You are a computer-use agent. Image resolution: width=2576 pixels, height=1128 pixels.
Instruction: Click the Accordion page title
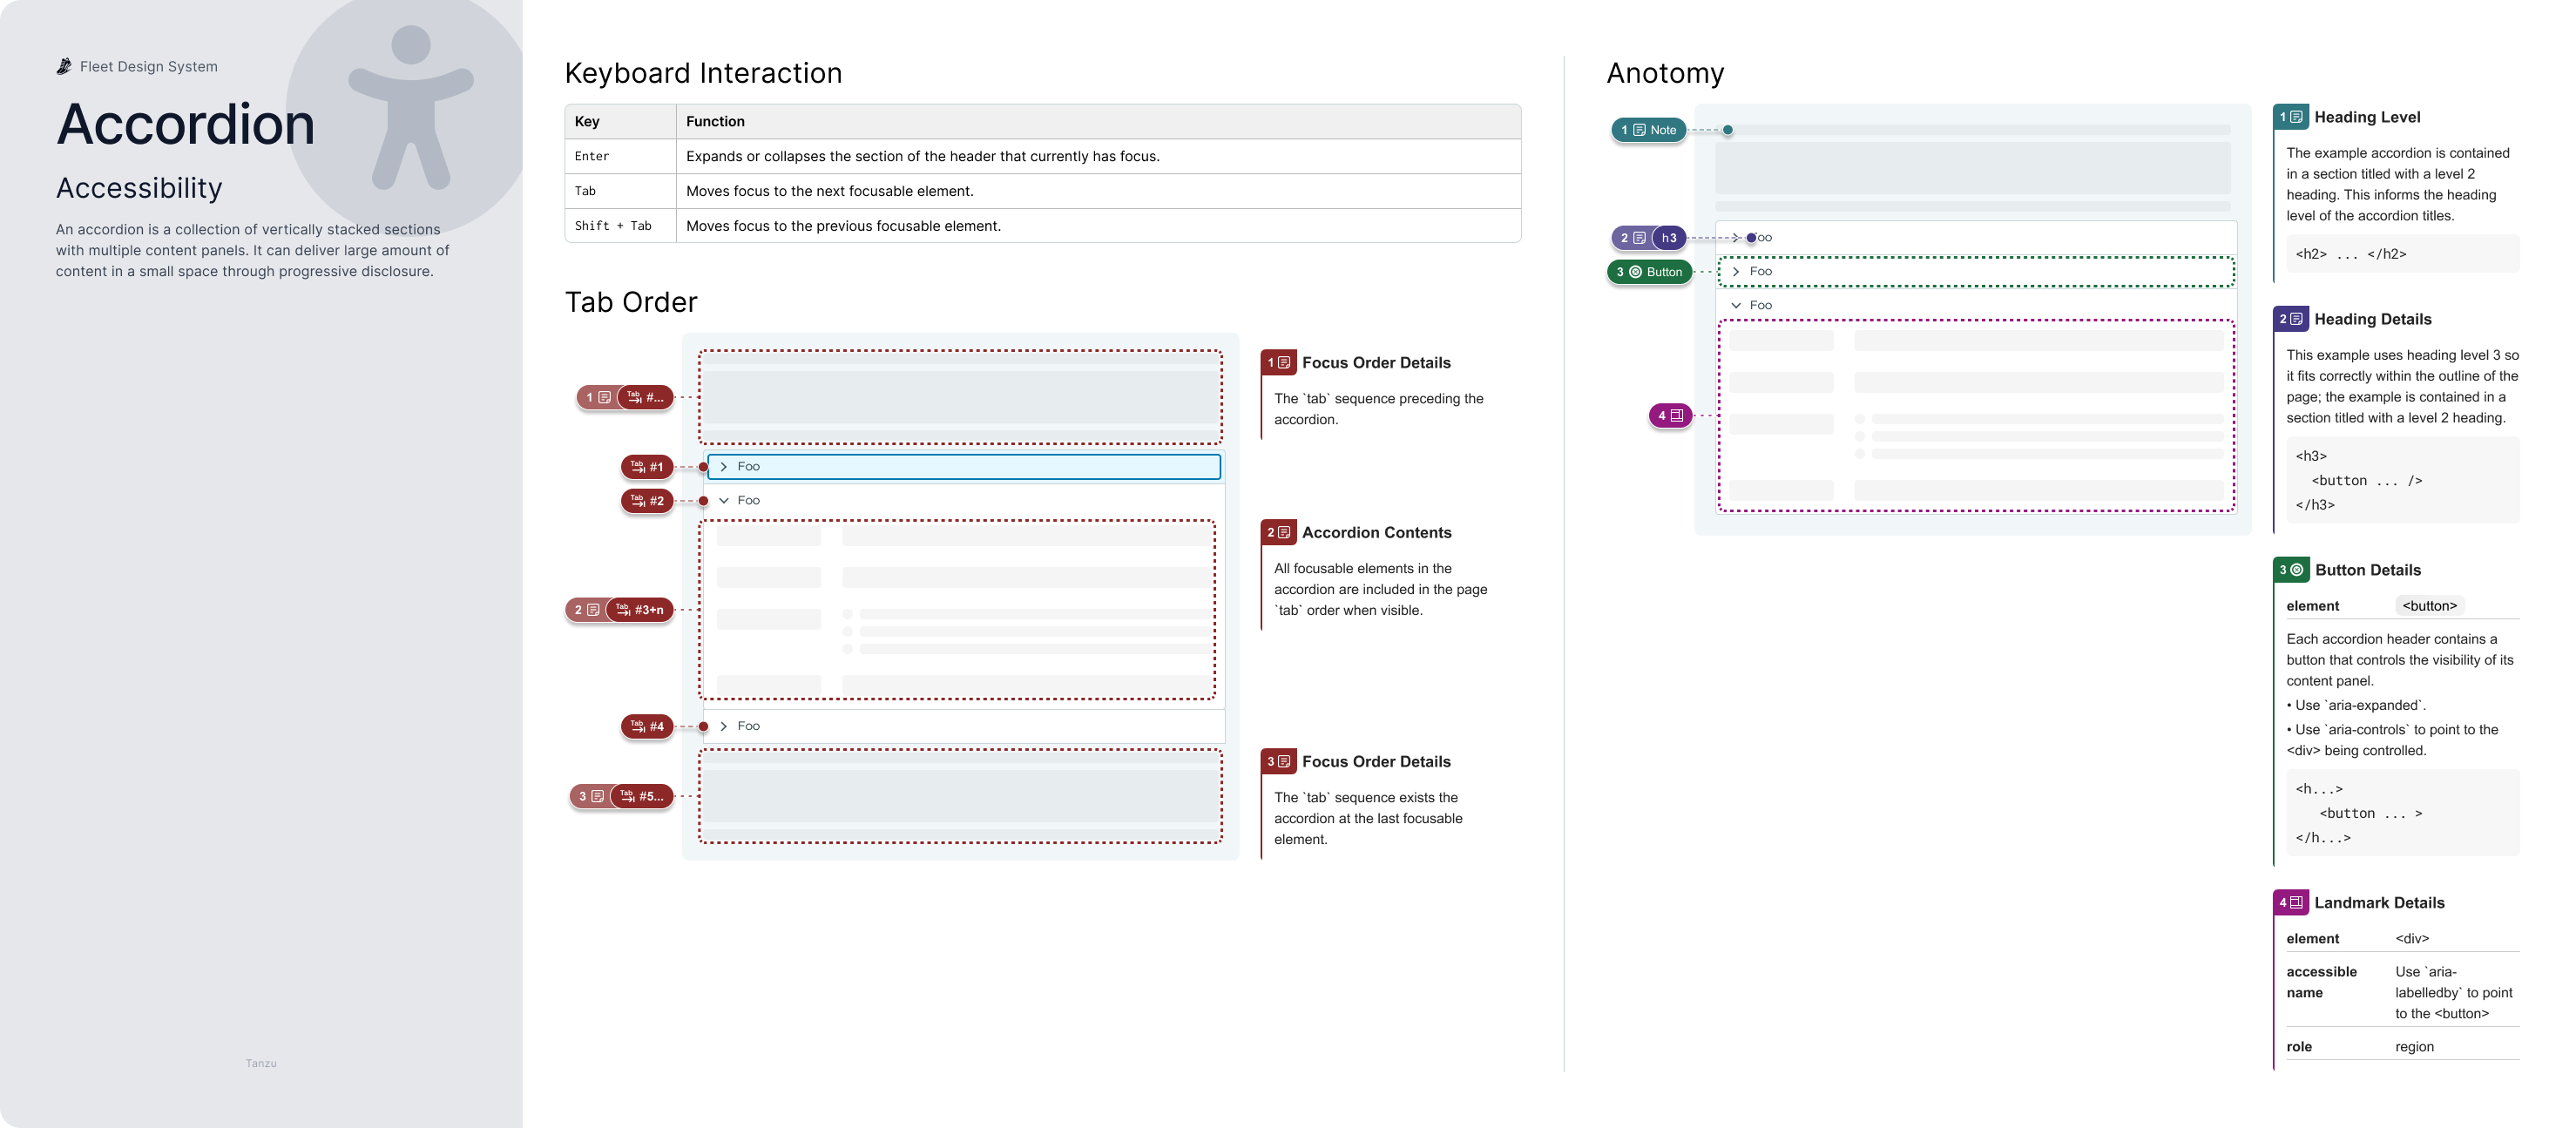(185, 124)
